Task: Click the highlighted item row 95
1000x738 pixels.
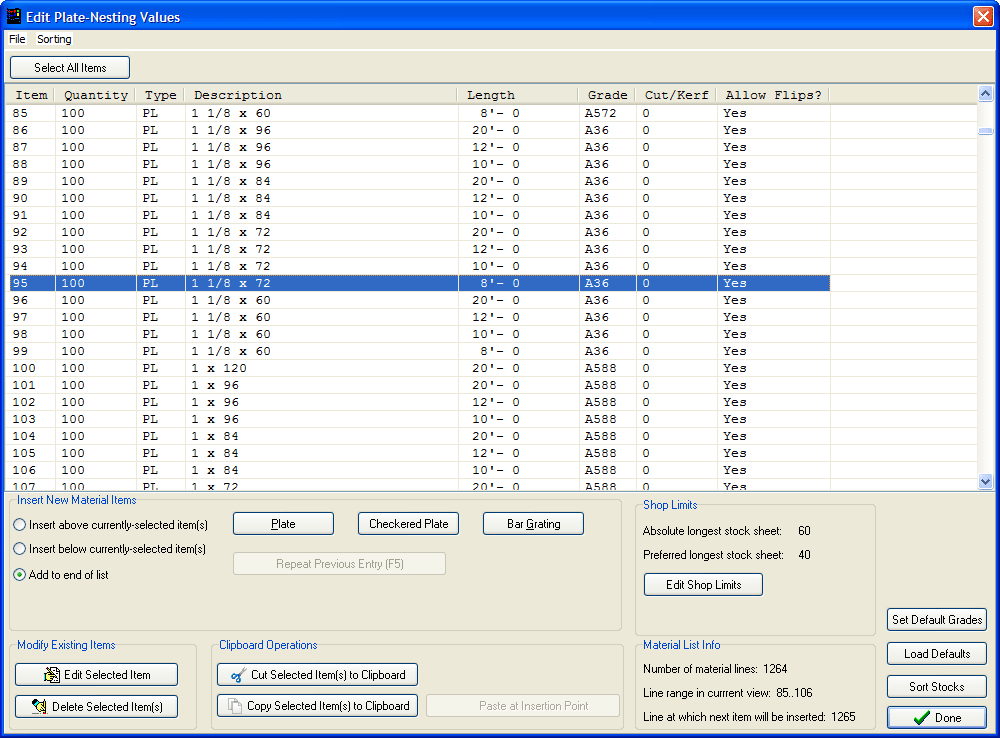Action: [418, 283]
